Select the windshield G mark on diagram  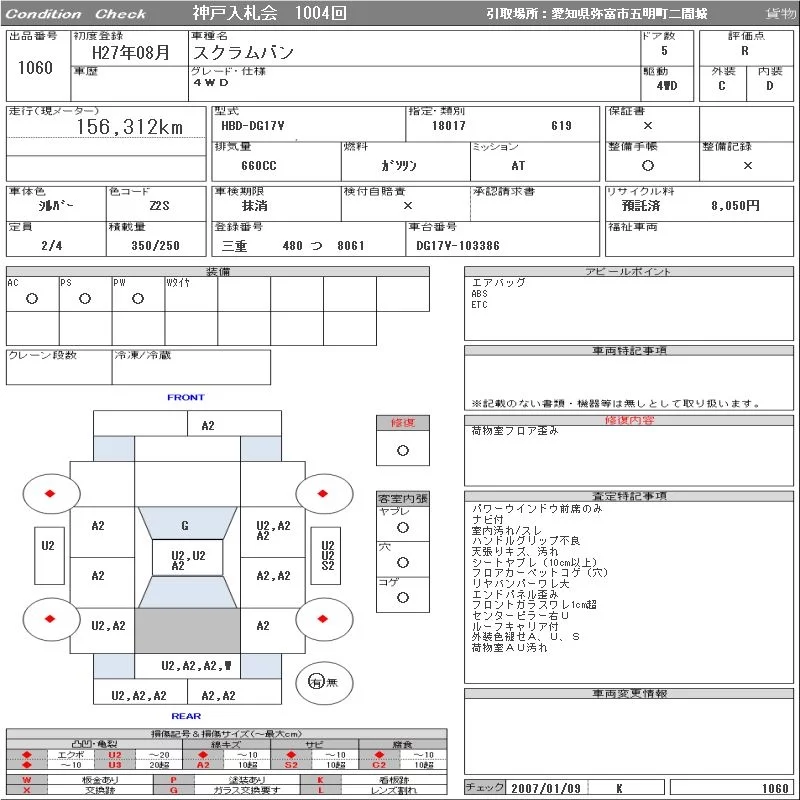pos(185,526)
